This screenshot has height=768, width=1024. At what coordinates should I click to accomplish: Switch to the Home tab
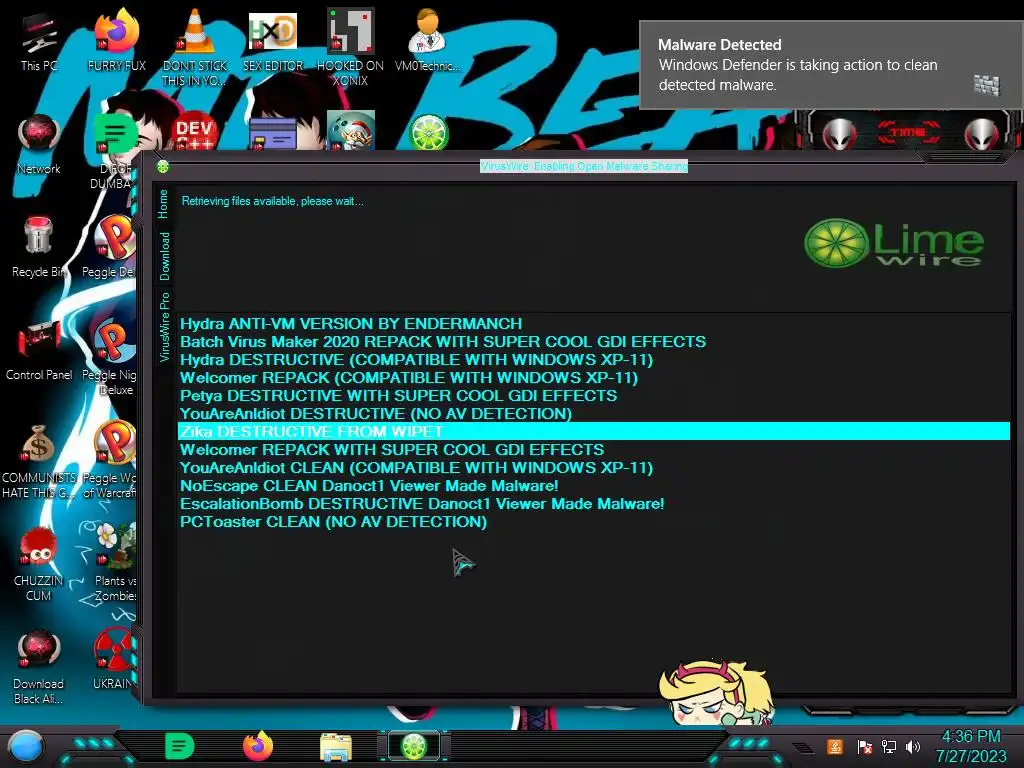tap(163, 204)
